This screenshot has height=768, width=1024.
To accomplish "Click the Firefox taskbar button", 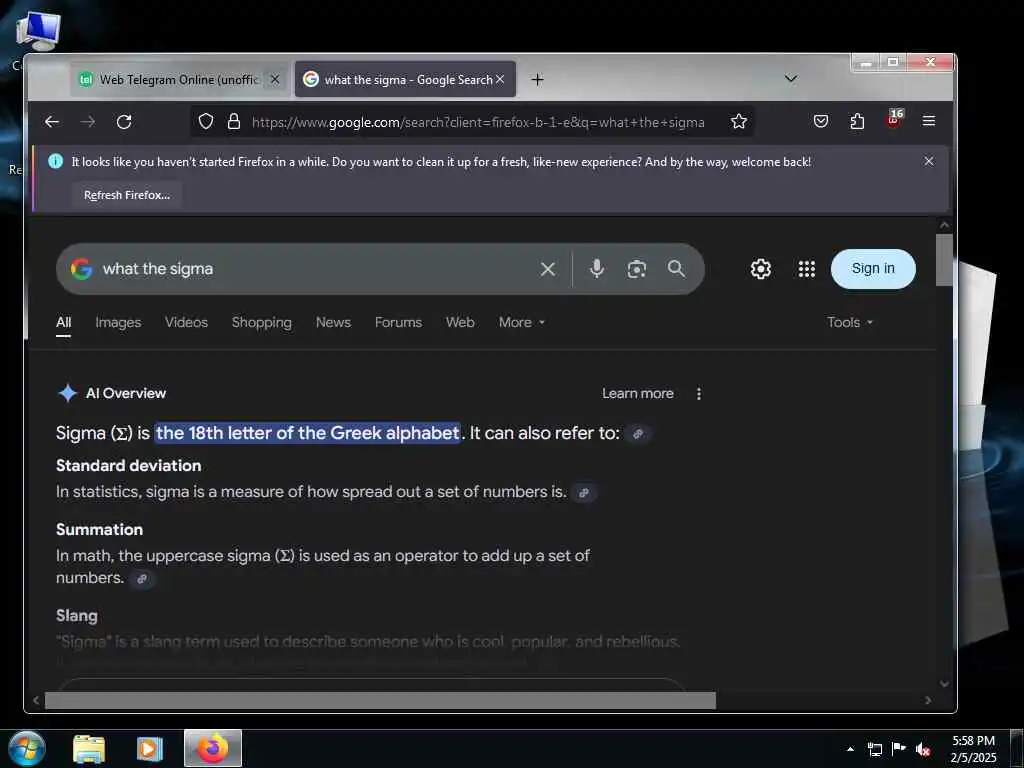I will (x=213, y=748).
